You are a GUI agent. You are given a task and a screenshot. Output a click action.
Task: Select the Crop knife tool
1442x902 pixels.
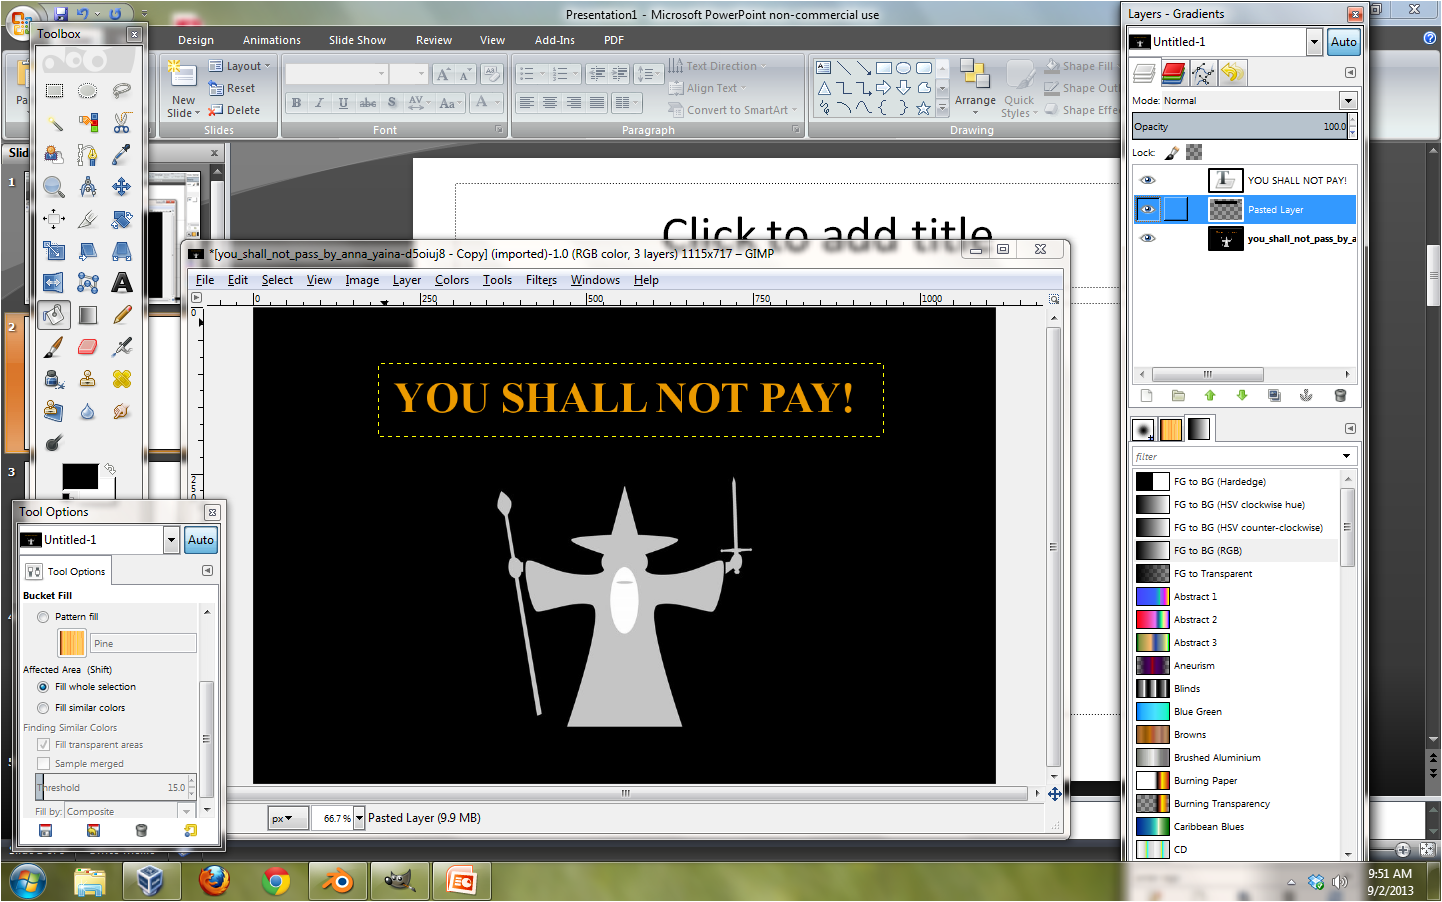[88, 219]
